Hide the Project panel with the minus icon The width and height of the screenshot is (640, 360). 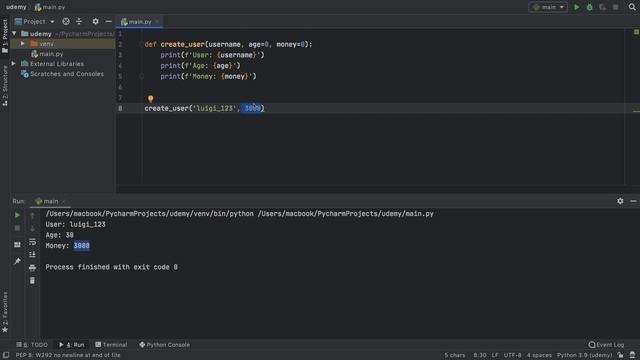click(x=108, y=21)
